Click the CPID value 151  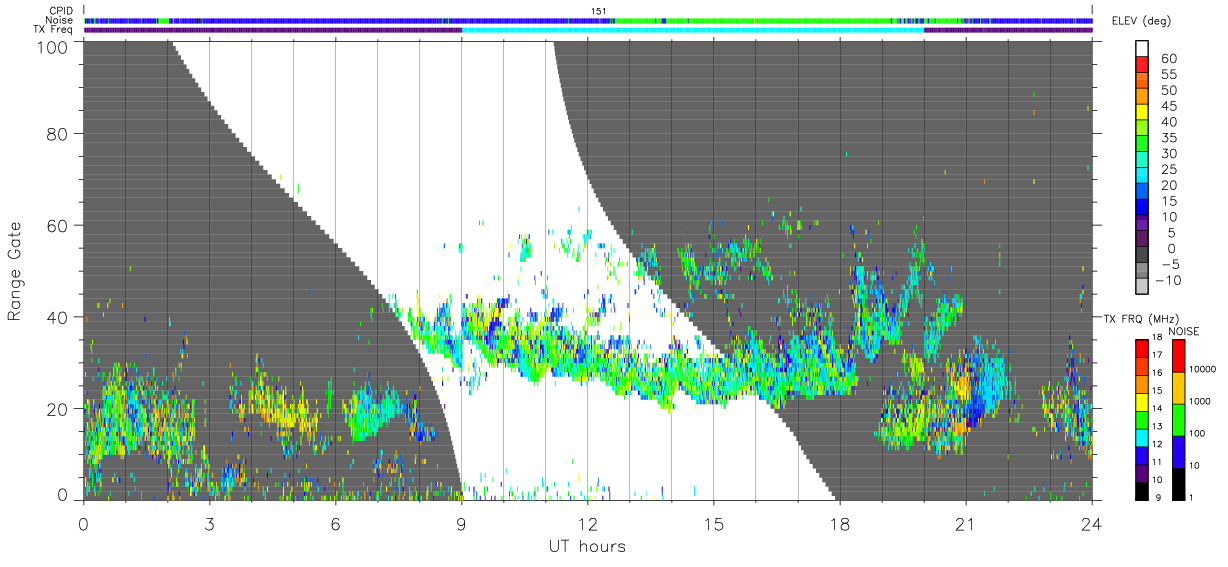click(x=599, y=10)
